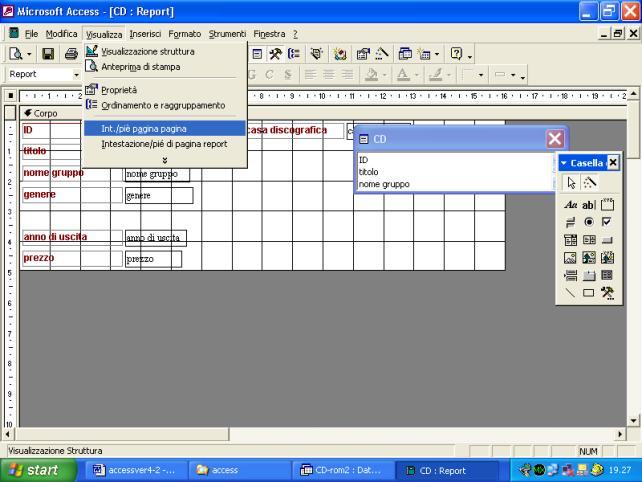Image resolution: width=642 pixels, height=482 pixels.
Task: Expand the New Object dropdown arrow
Action: coord(437,54)
